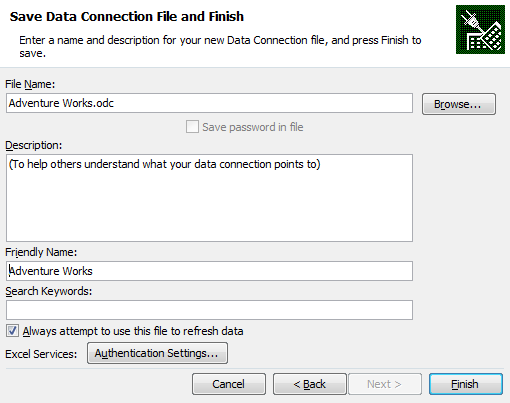Open Authentication Settings for Excel Services
Image resolution: width=510 pixels, height=403 pixels.
pos(157,353)
